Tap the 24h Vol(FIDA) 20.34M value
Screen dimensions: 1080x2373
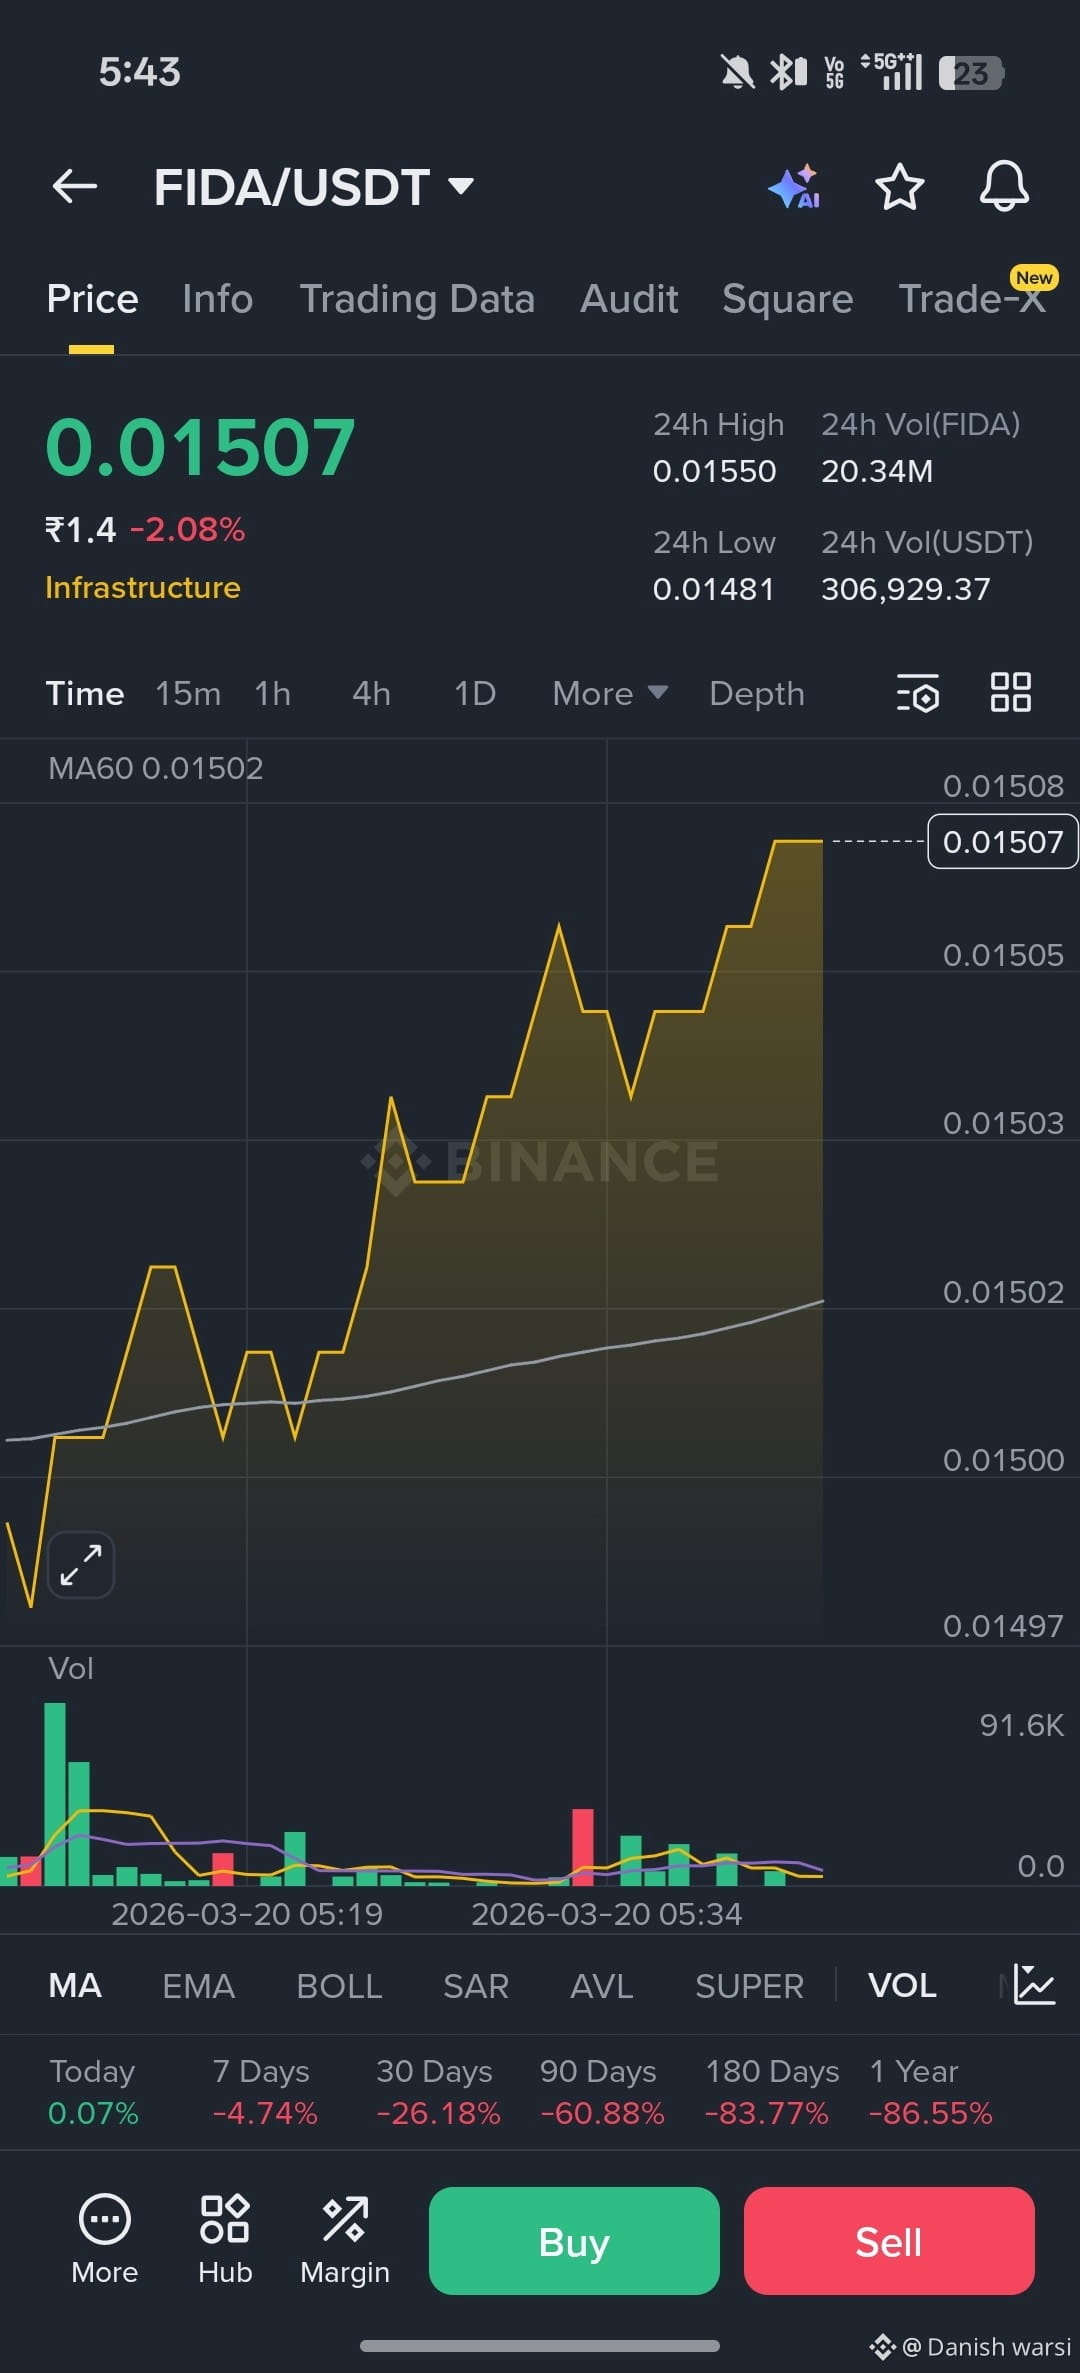coord(877,471)
